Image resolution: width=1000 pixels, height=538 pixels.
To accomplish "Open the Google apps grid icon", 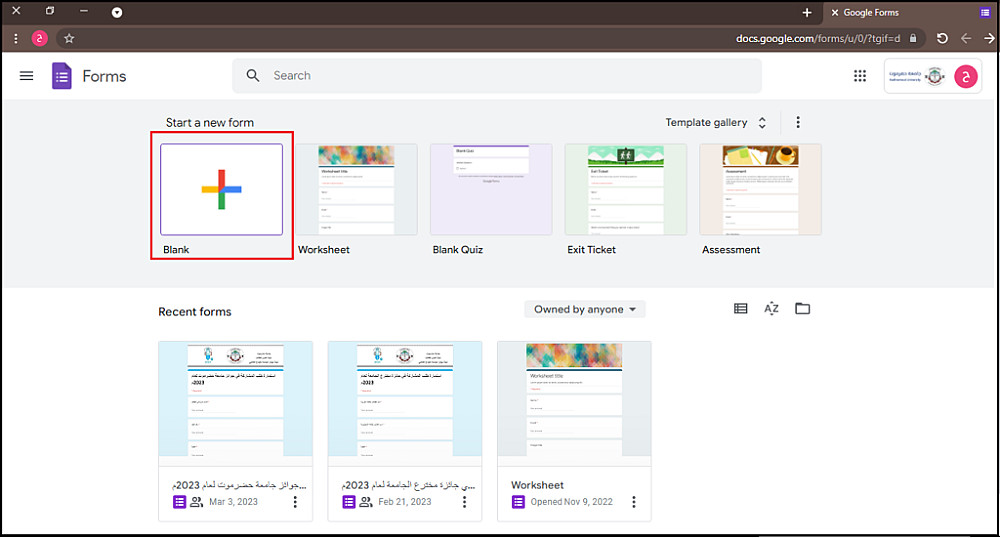I will (x=860, y=76).
